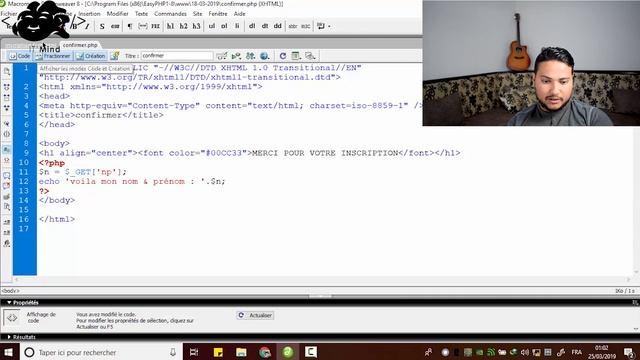
Task: Click the apply comment coding icon
Action: (7, 176)
